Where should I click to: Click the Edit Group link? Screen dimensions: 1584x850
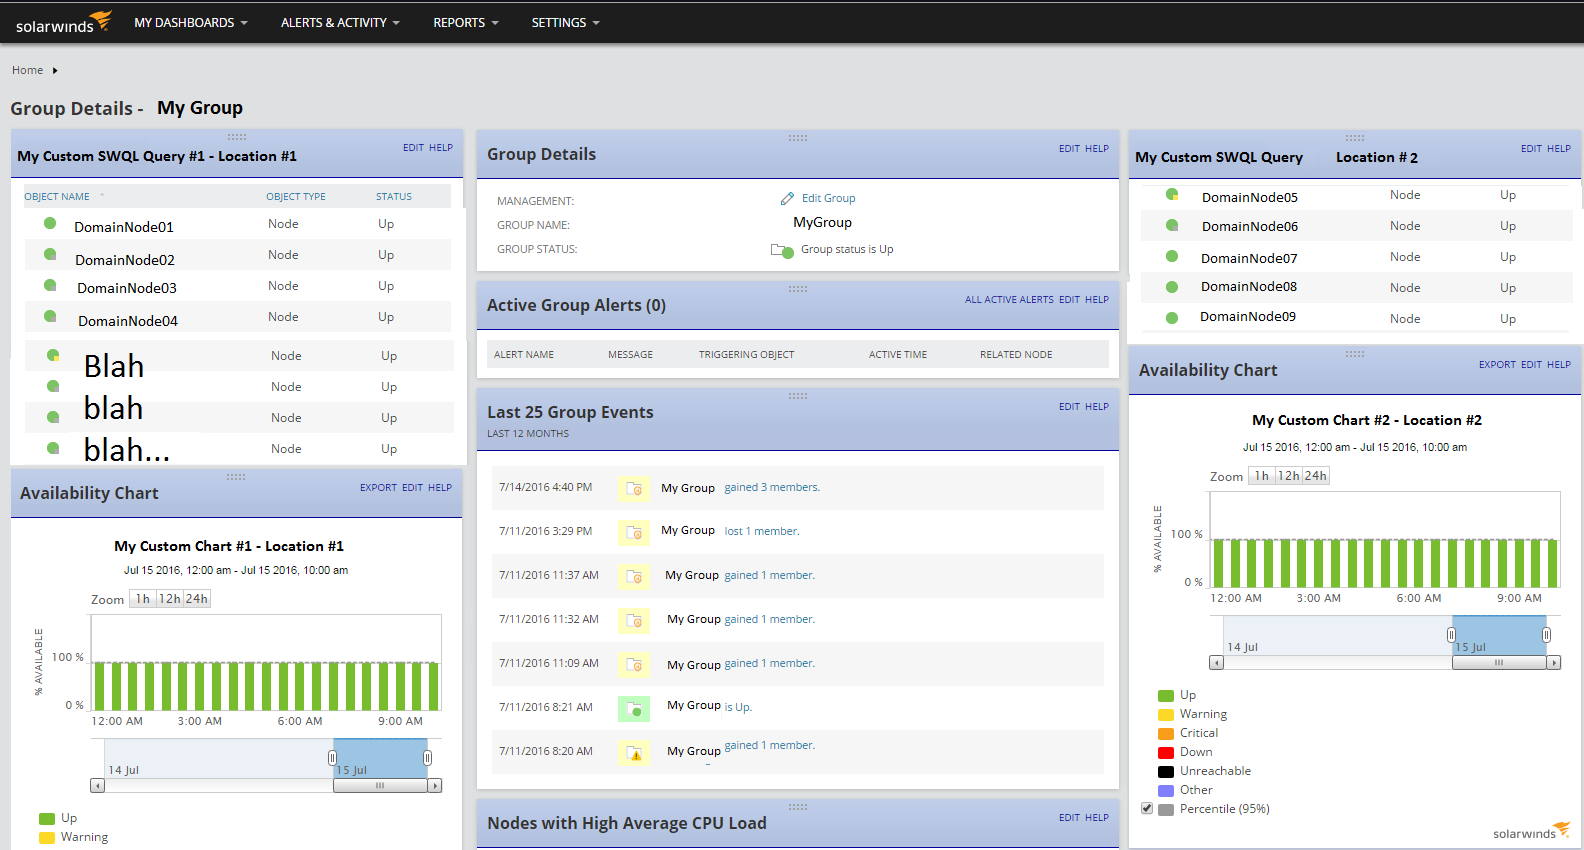coord(828,198)
